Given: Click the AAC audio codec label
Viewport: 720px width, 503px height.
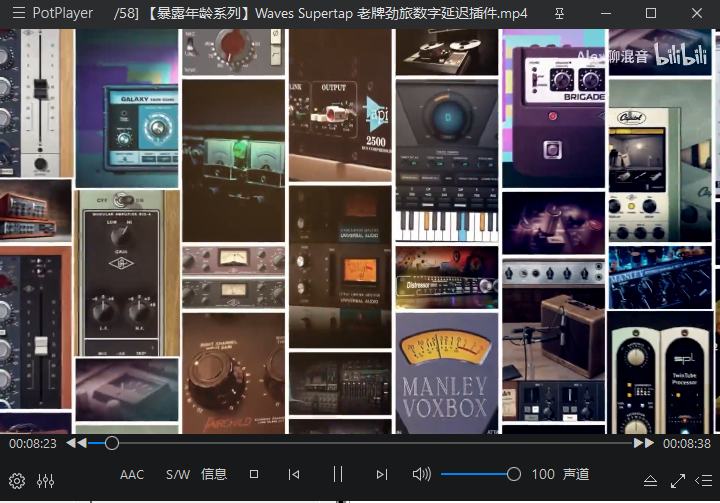Looking at the screenshot, I should tap(132, 475).
